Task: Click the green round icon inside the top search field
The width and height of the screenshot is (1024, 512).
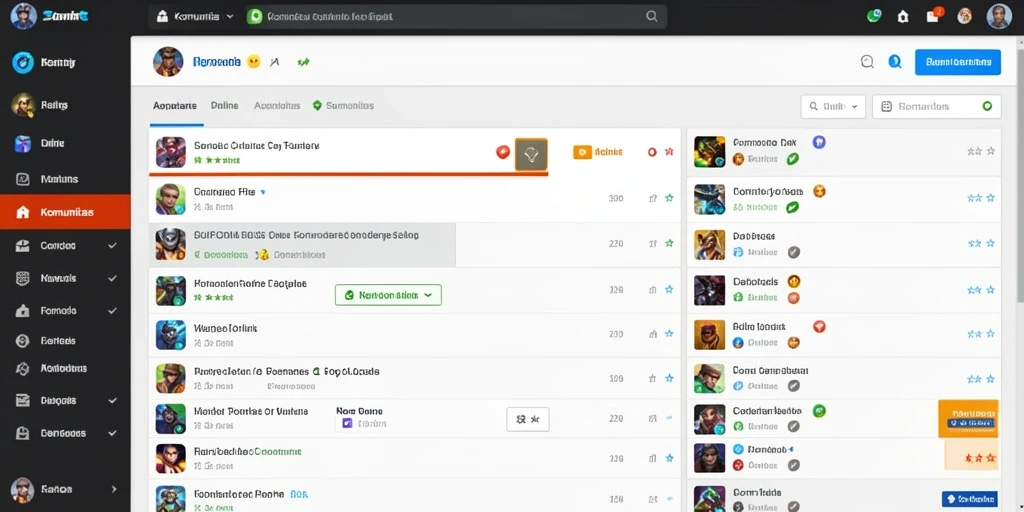Action: click(255, 16)
